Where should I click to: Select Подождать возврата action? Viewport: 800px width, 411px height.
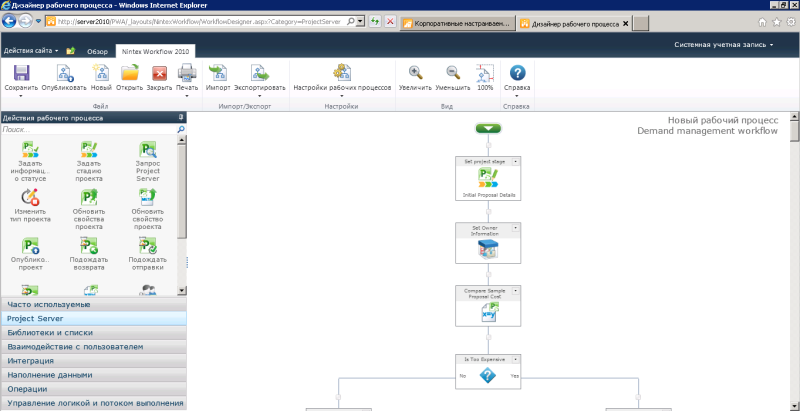point(89,253)
